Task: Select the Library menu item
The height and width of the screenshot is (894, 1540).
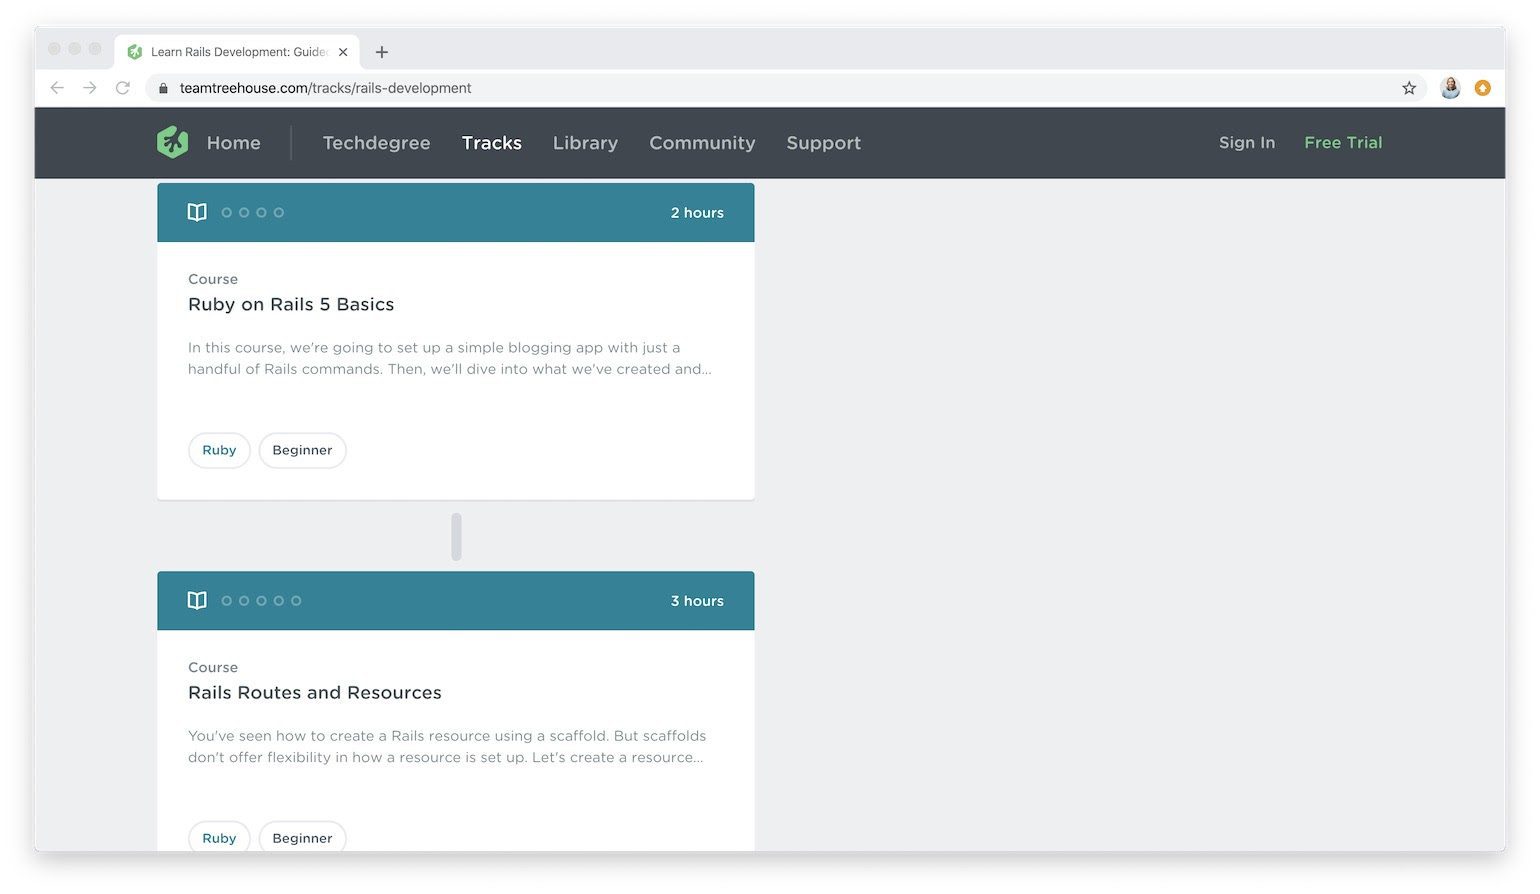Action: [x=584, y=143]
